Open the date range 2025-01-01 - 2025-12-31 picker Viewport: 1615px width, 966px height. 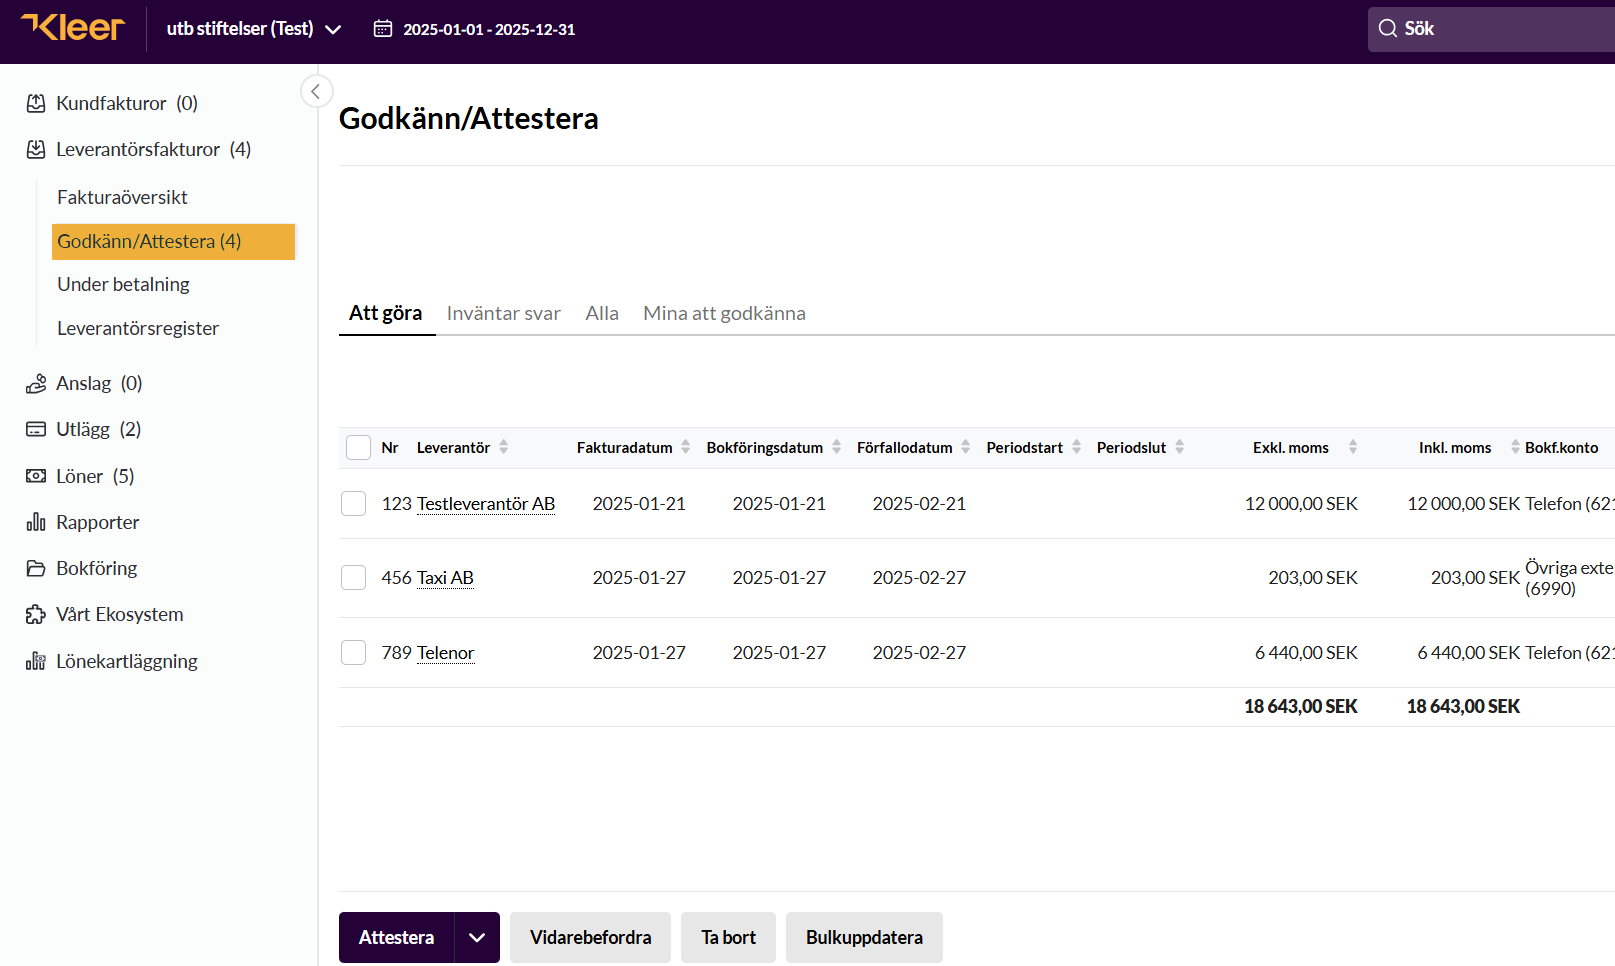tap(475, 29)
